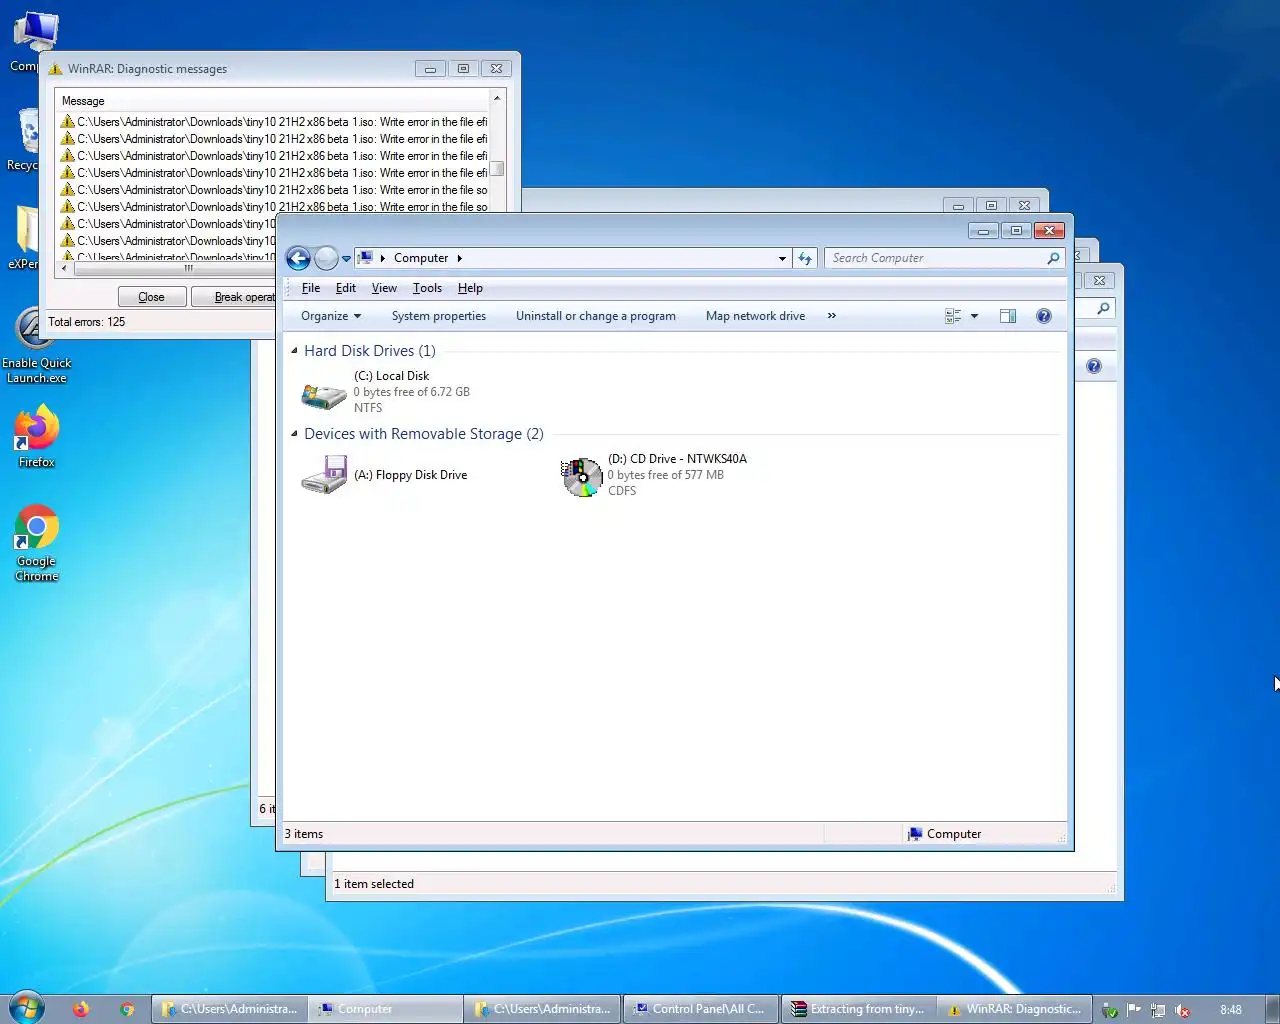
Task: Click the WinRAR message list vertical scrollbar thumb
Action: pos(496,169)
